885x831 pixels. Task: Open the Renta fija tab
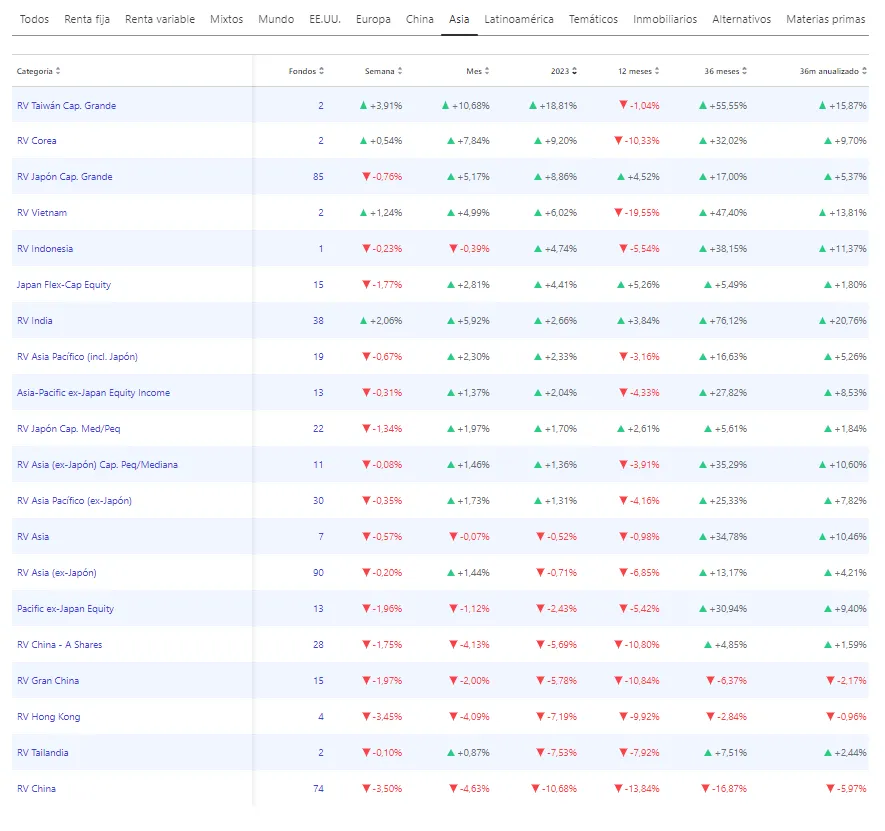[x=87, y=19]
